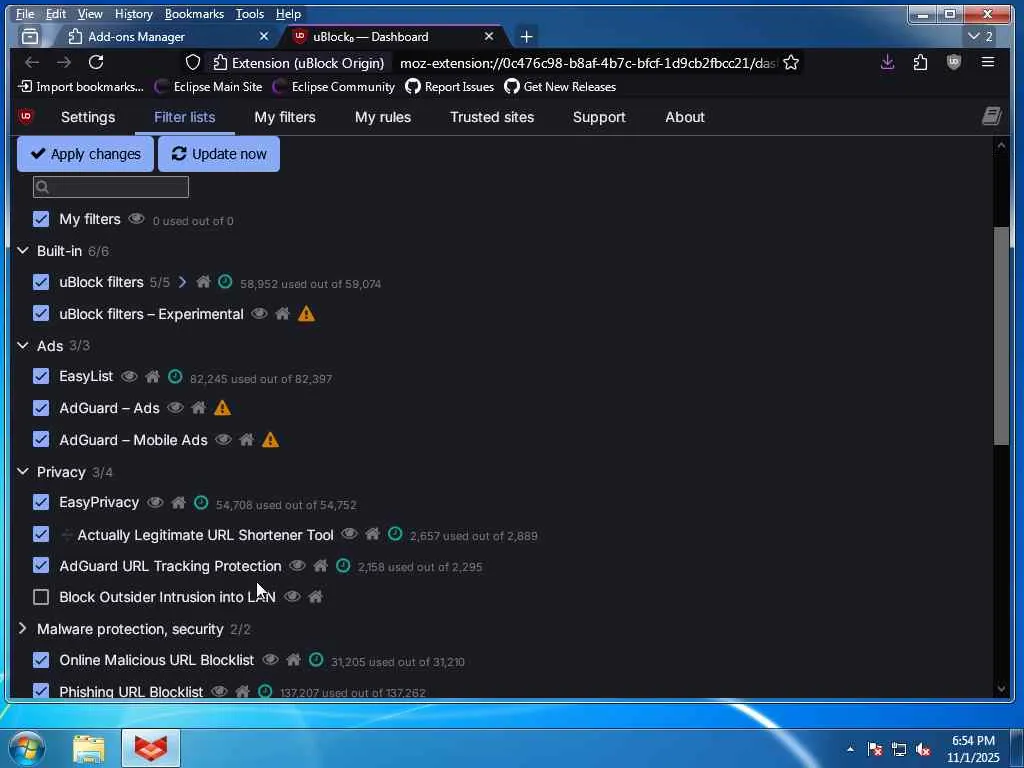
Task: Open the My filters tab
Action: pyautogui.click(x=285, y=118)
